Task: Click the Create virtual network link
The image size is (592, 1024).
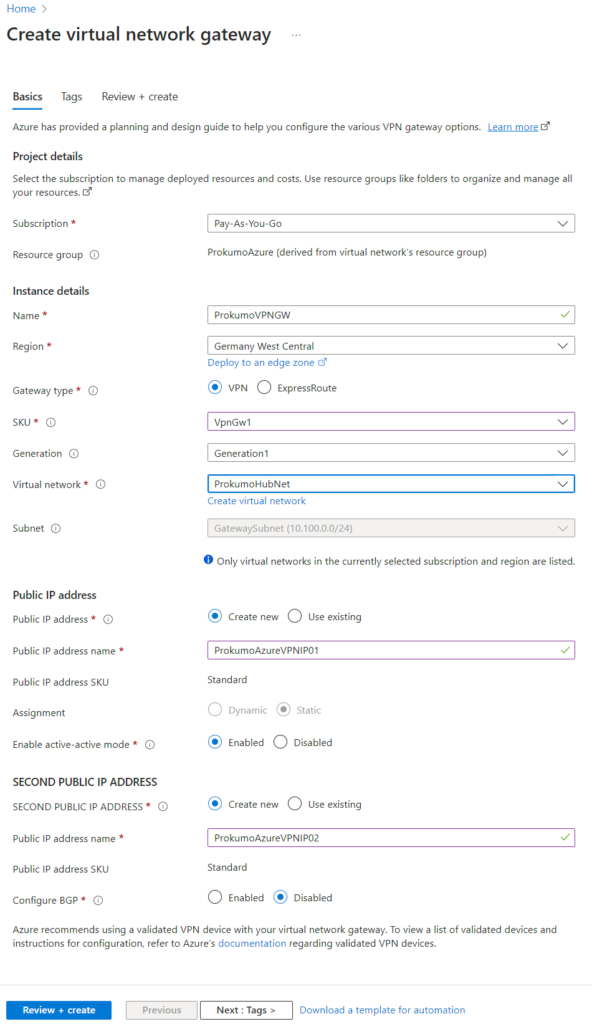Action: pyautogui.click(x=257, y=501)
